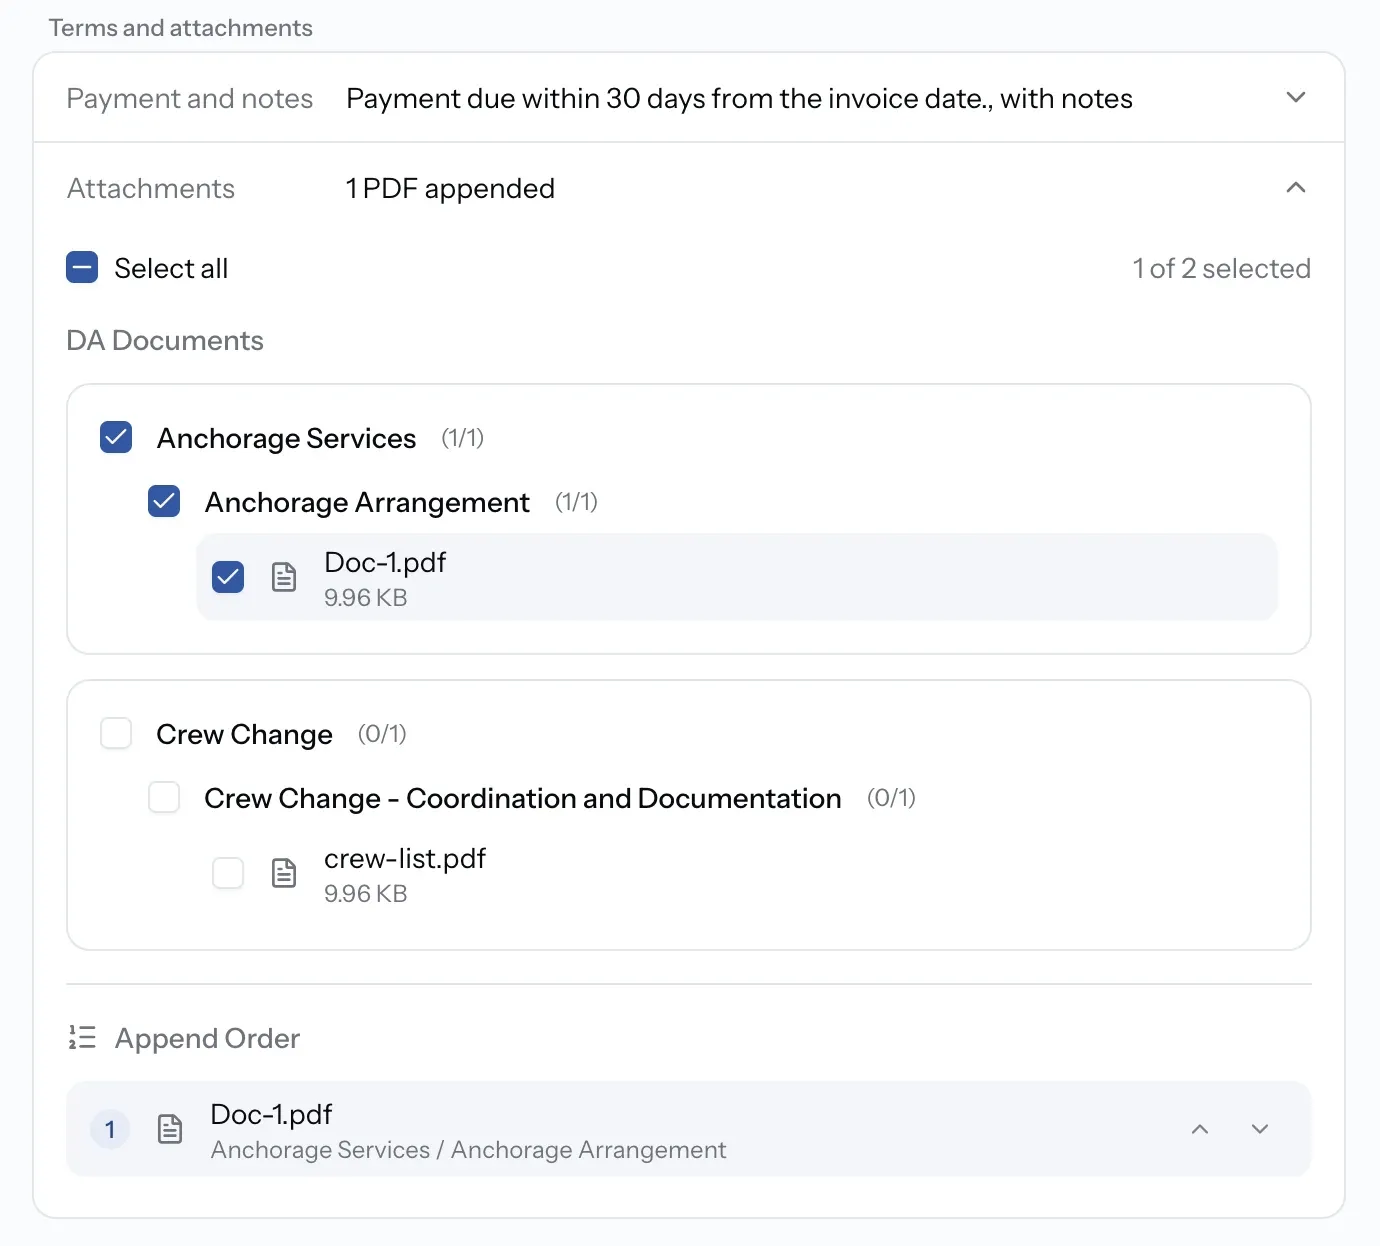Uncheck the Anchorage Arrangement checkbox

coord(164,501)
